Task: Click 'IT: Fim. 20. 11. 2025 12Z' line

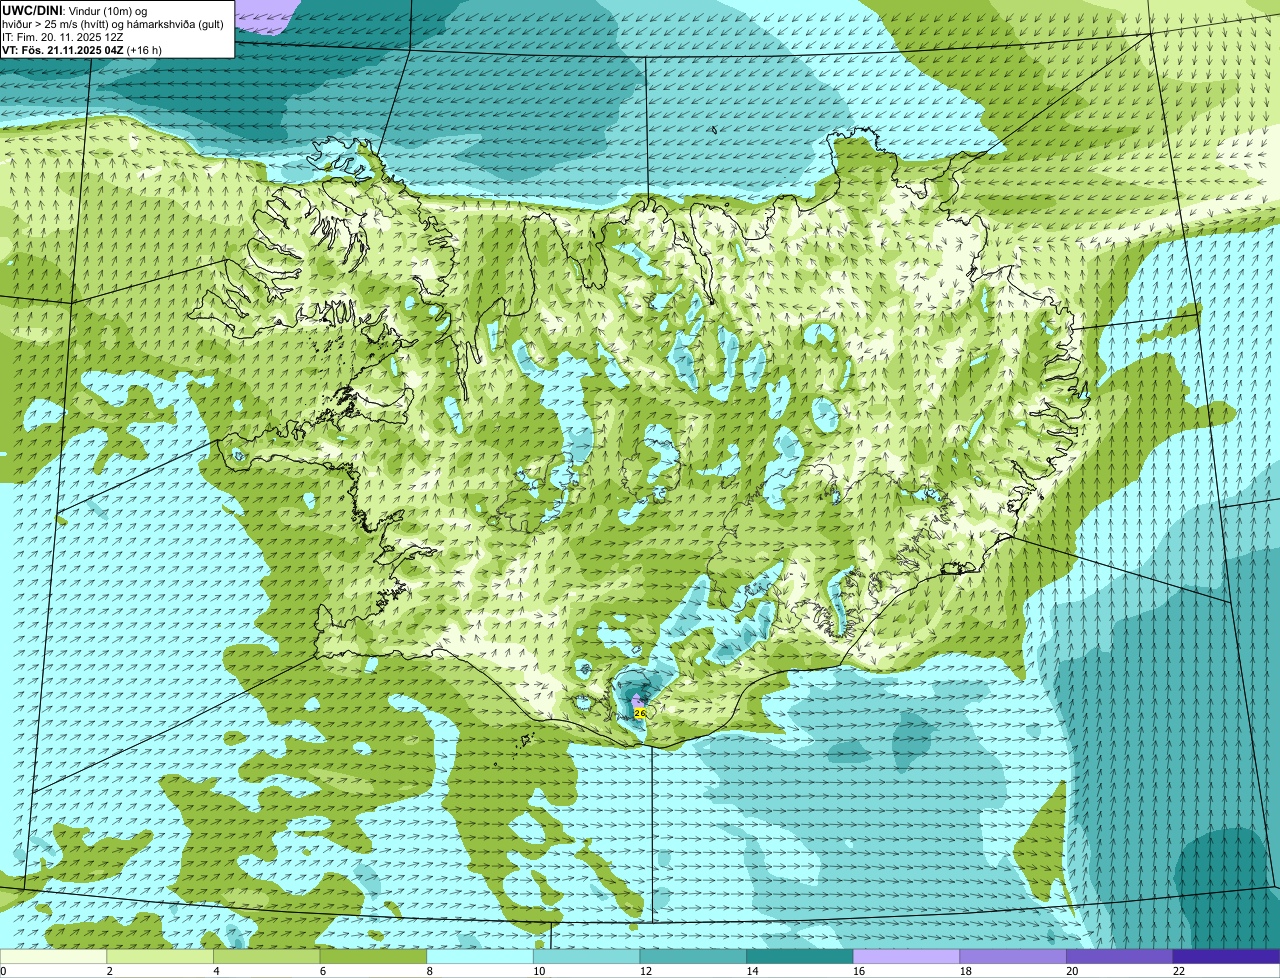Action: [x=63, y=36]
